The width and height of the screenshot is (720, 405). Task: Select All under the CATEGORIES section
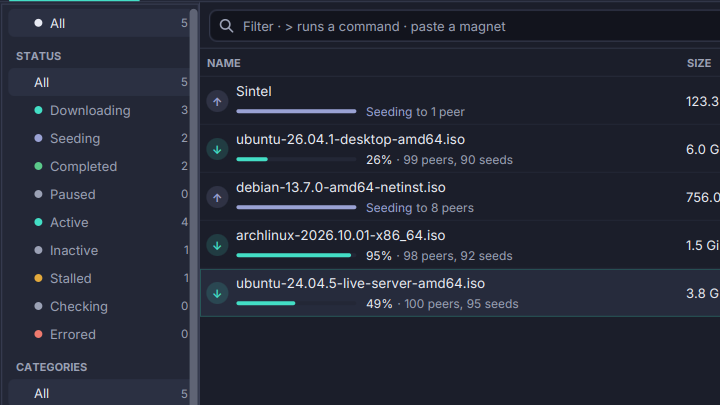(99, 393)
